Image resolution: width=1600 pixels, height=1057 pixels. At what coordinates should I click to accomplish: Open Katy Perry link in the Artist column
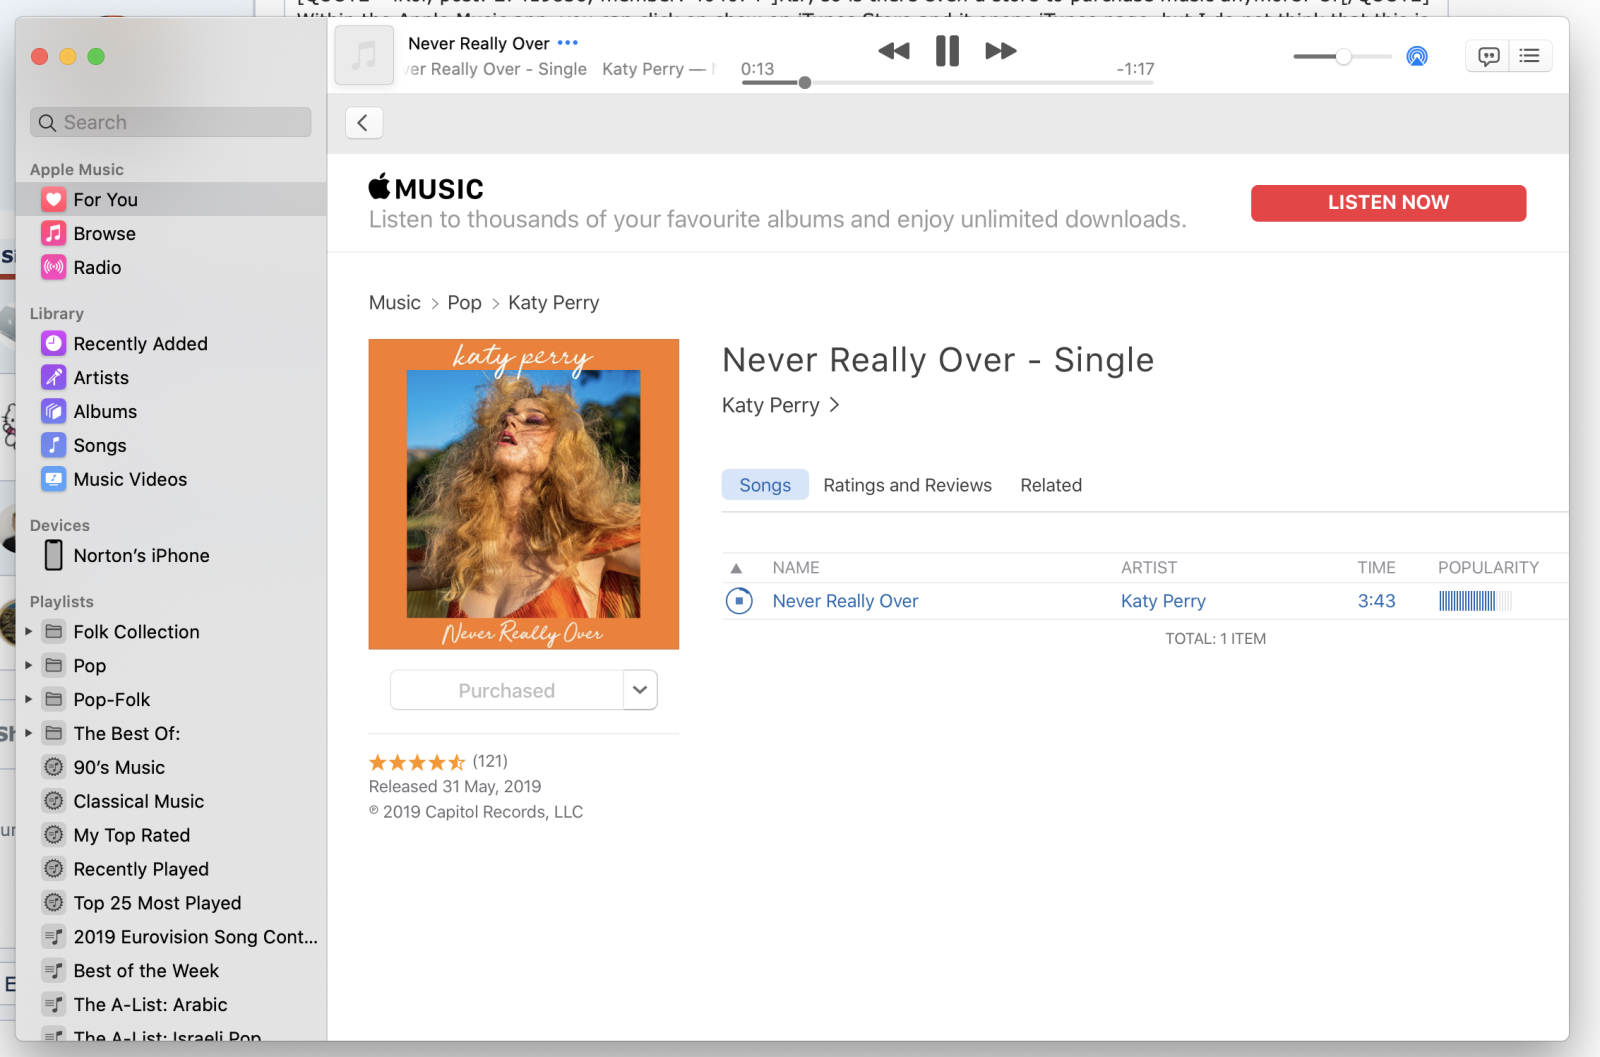tap(1163, 601)
